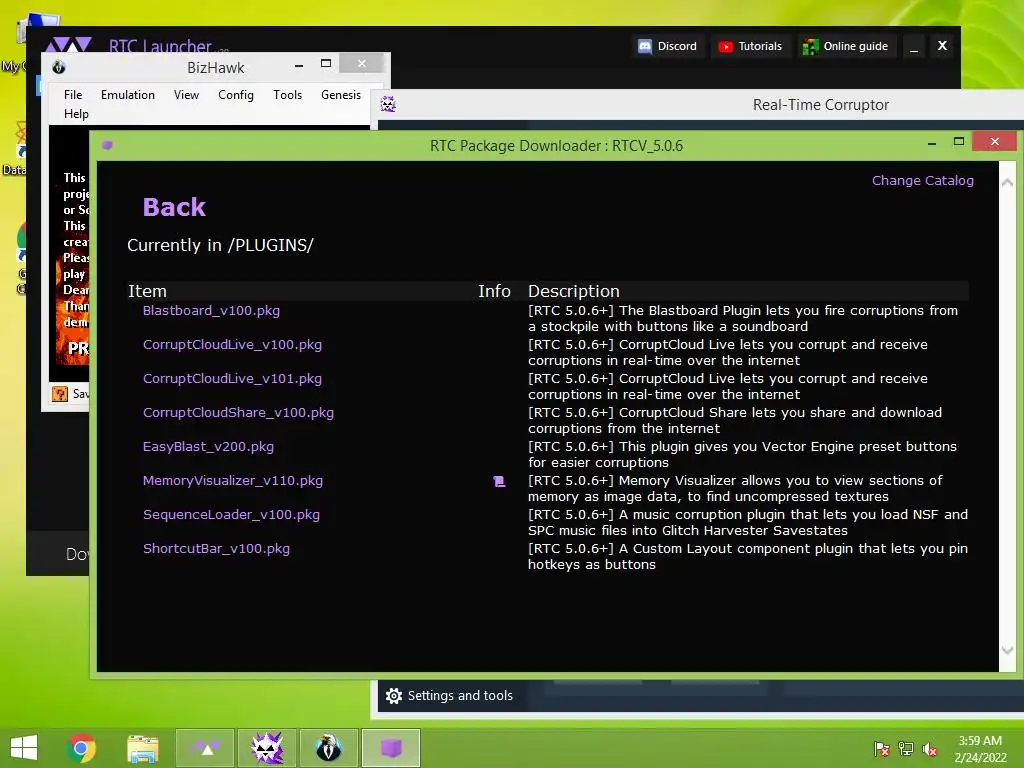Maximize the BizHawk window
Image resolution: width=1024 pixels, height=768 pixels.
point(326,63)
